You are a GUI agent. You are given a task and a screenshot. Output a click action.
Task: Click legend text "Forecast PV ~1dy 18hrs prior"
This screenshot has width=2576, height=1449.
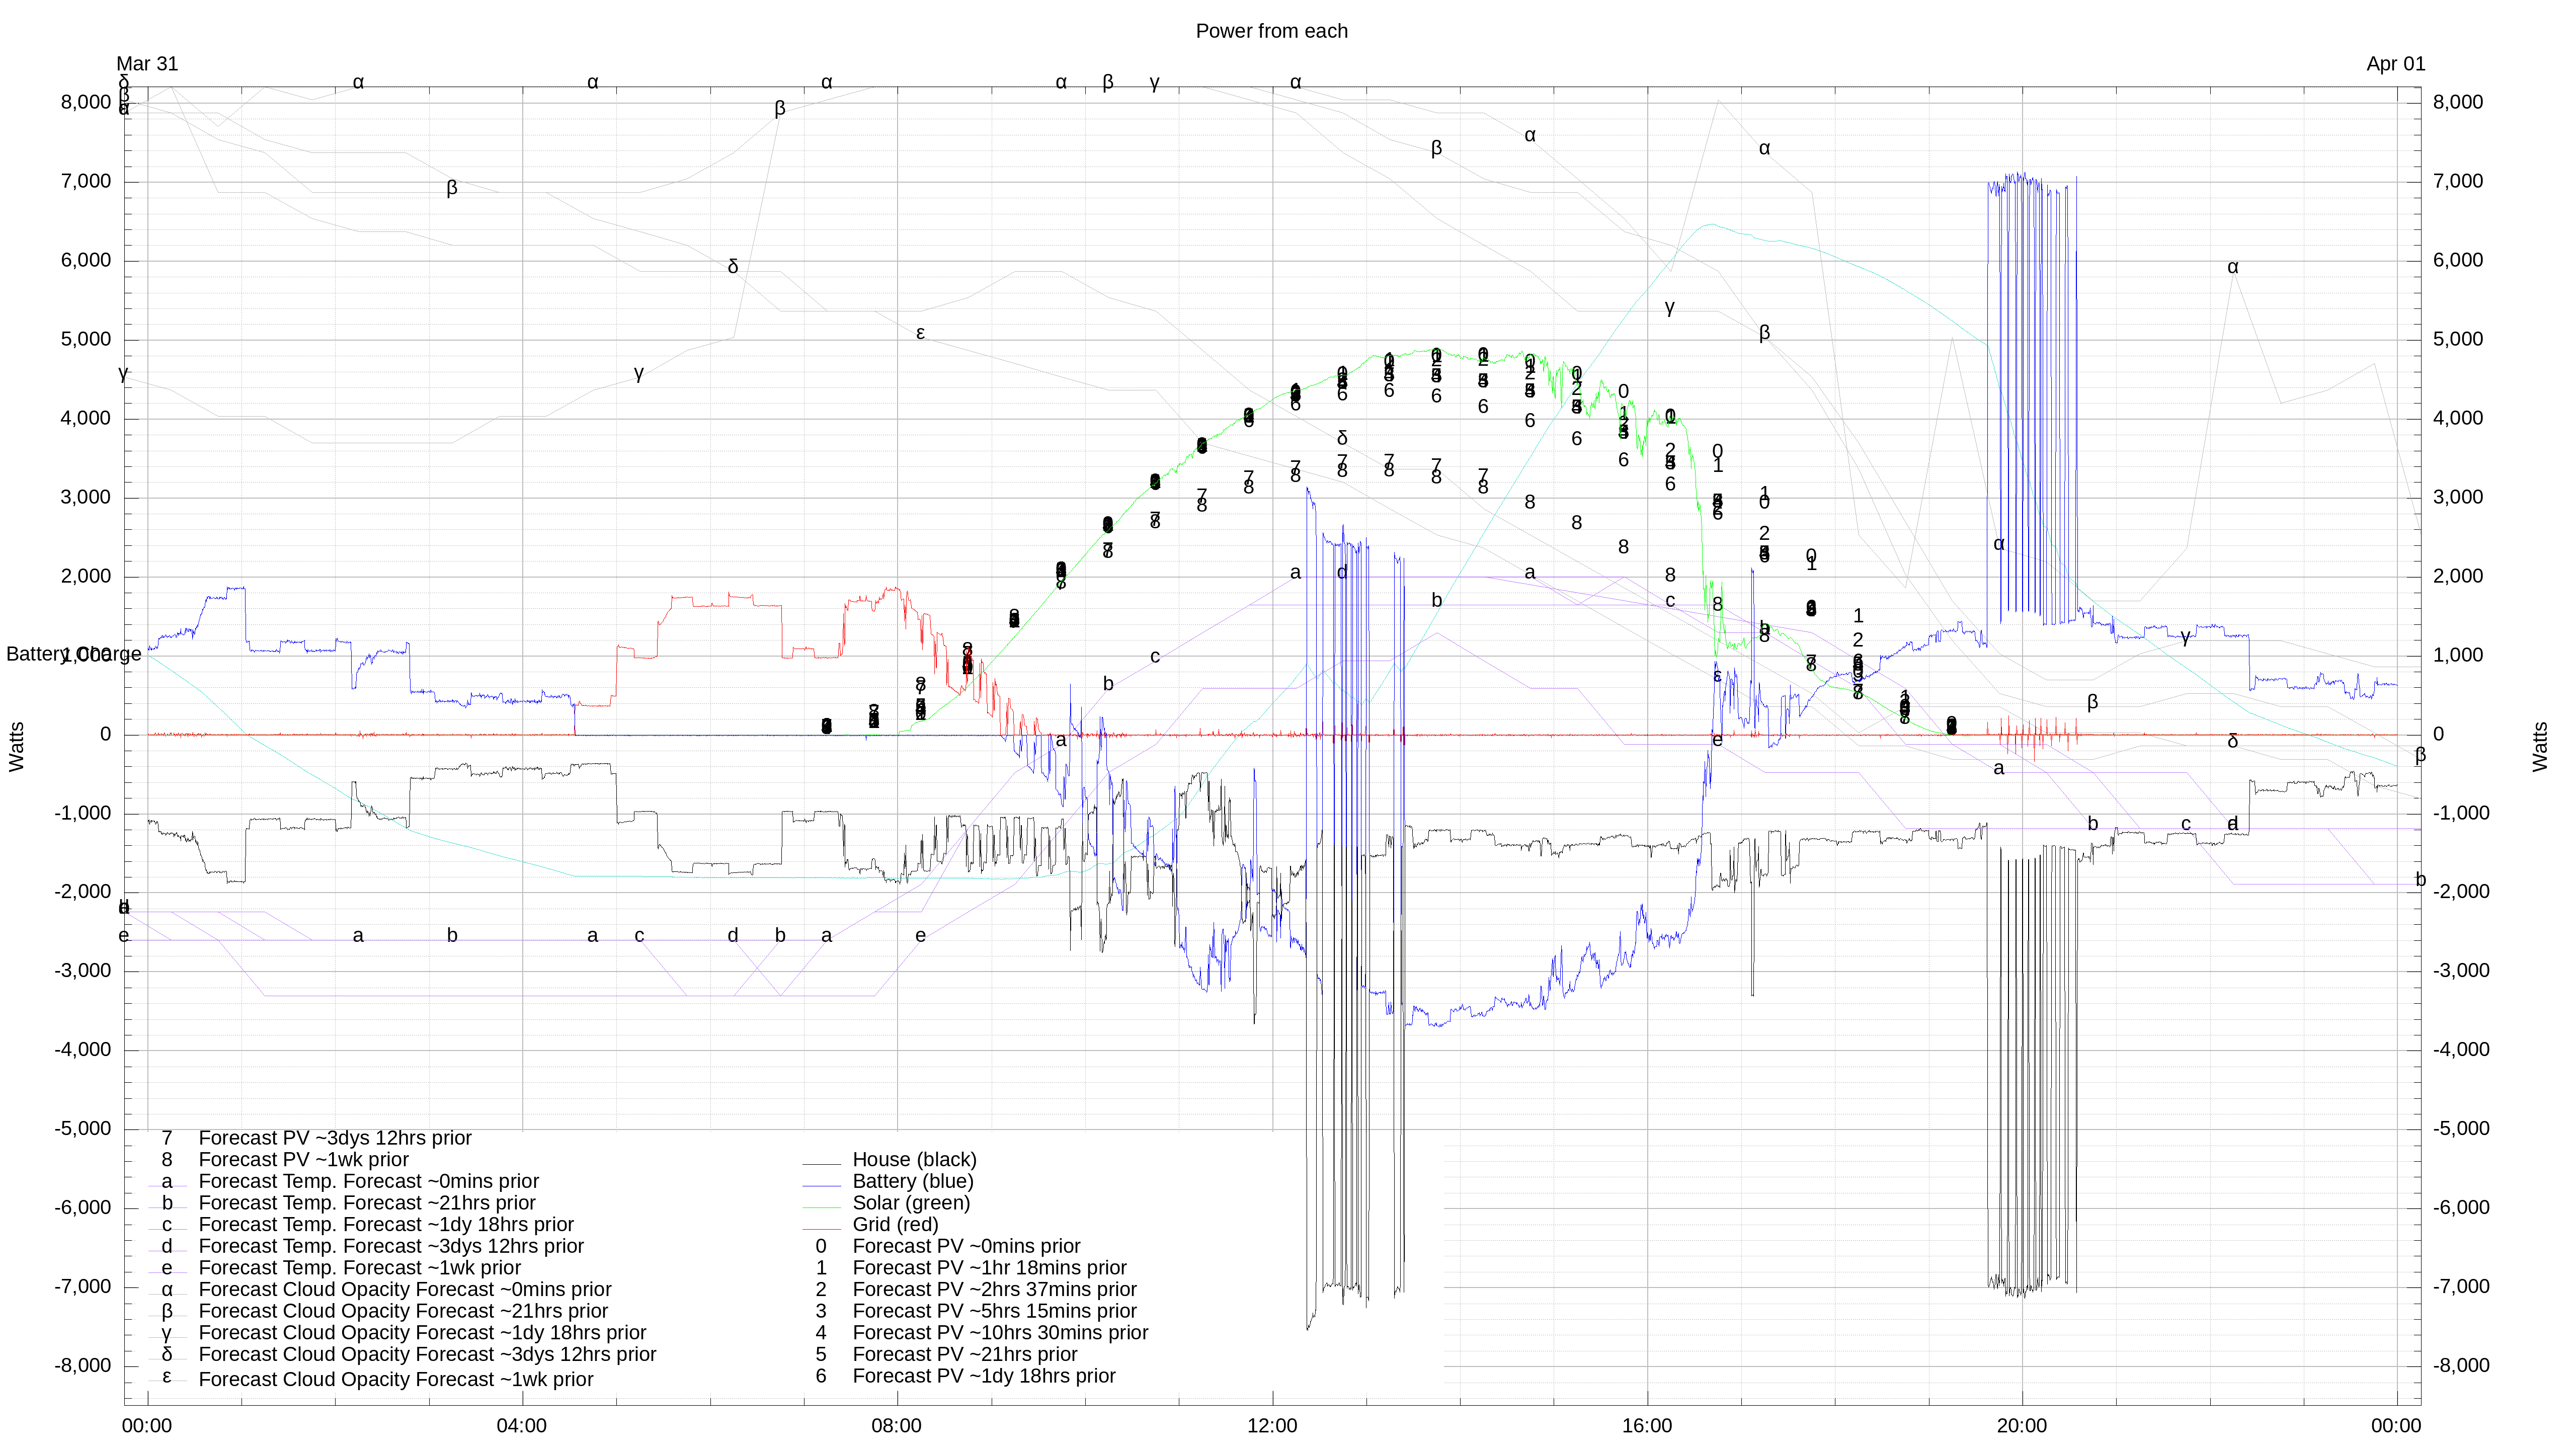[984, 1376]
